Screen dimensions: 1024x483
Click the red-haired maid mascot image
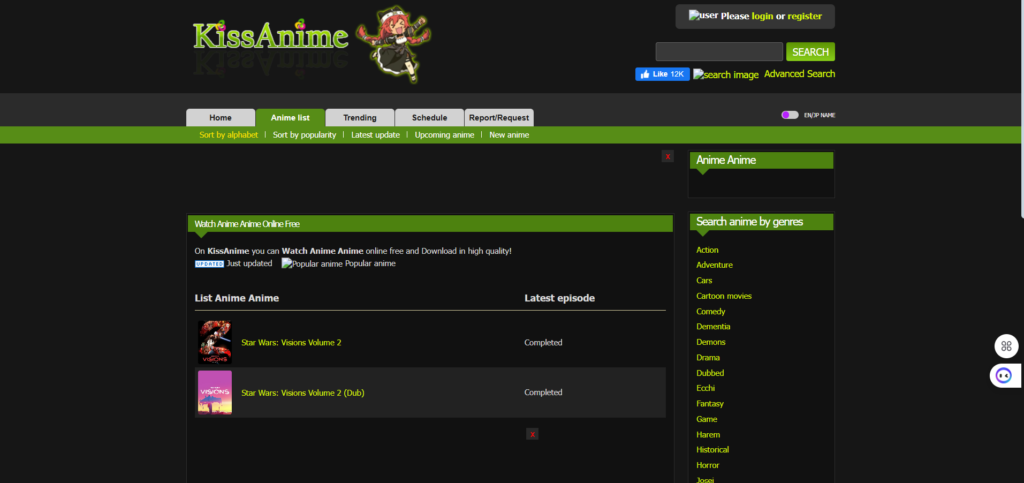pyautogui.click(x=393, y=44)
